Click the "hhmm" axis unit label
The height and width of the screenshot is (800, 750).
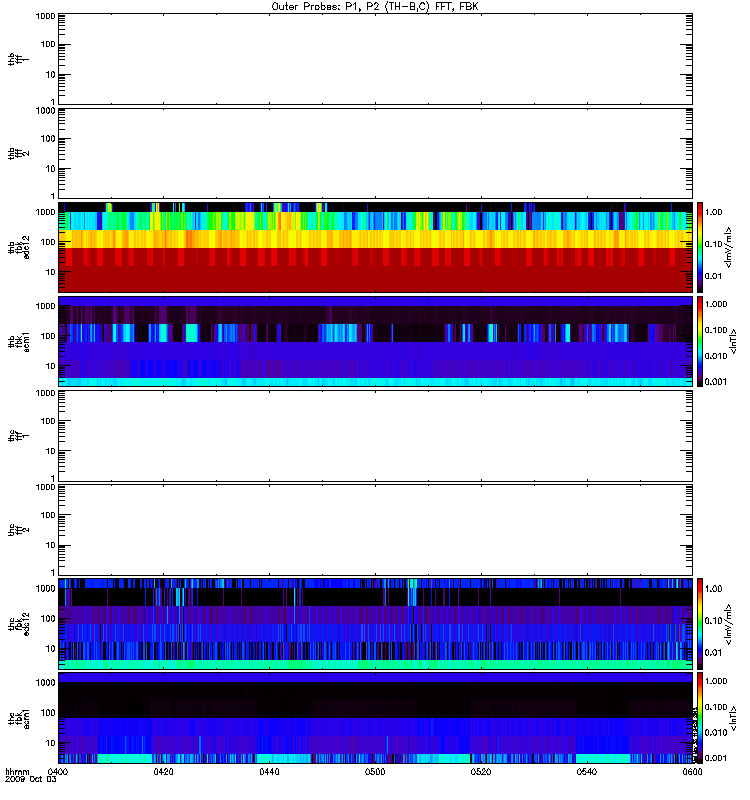pos(17,772)
